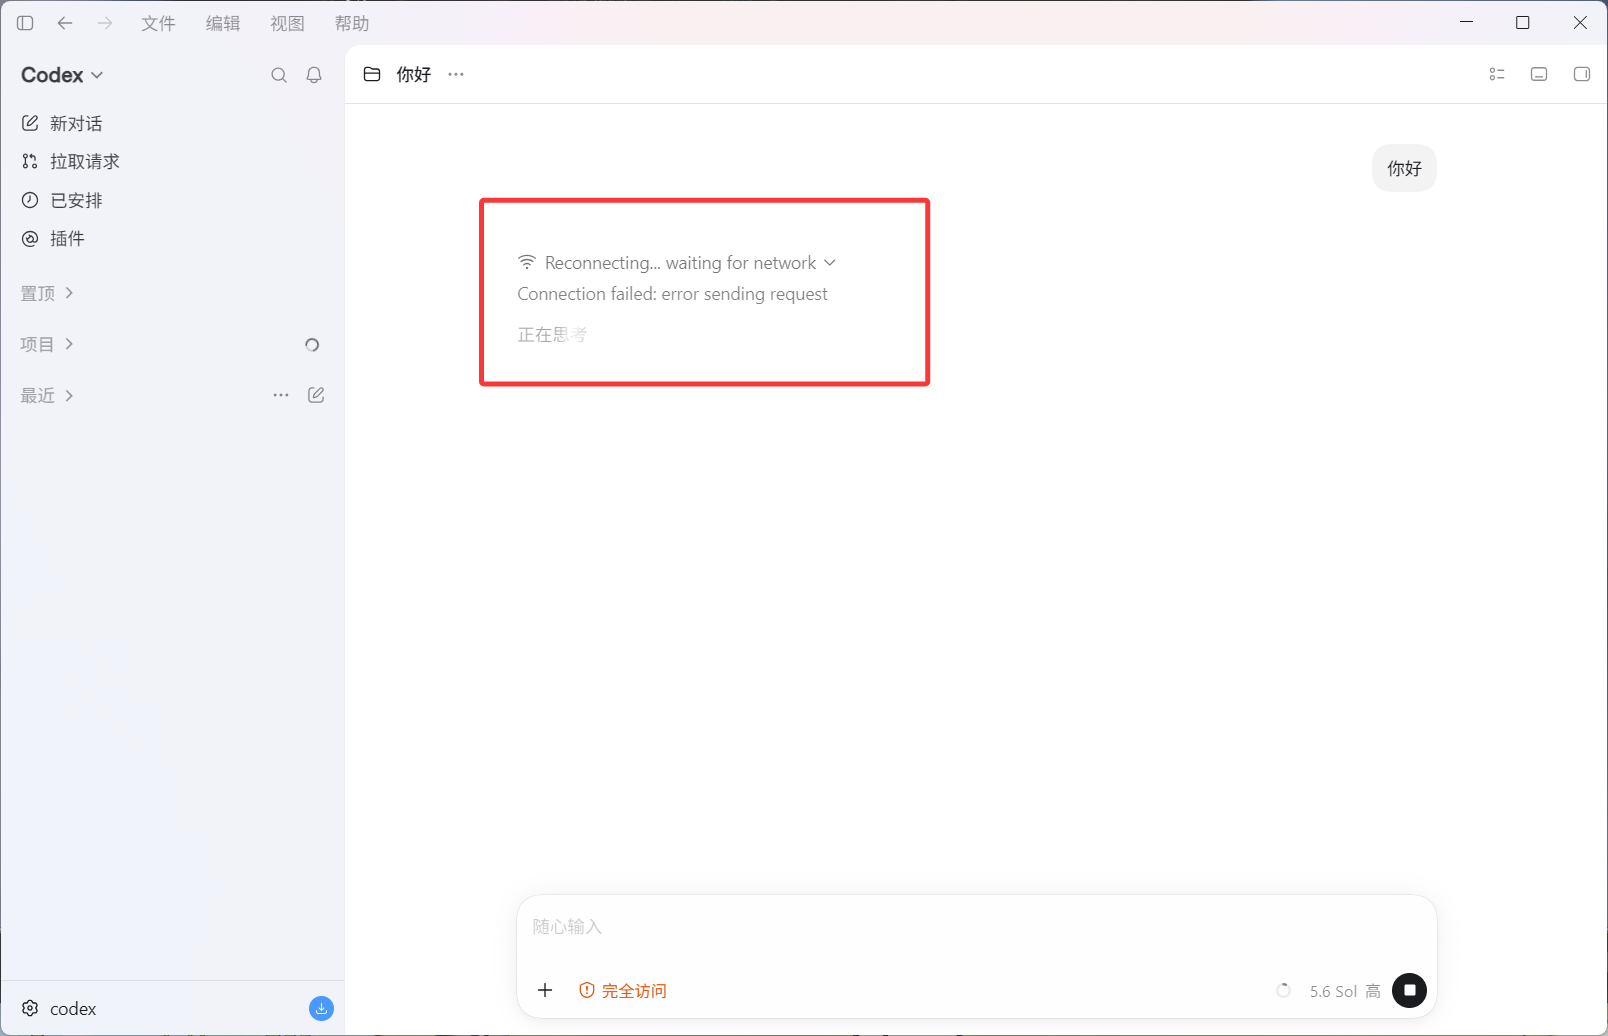Minimize the Codex window
Viewport: 1608px width, 1036px height.
(x=1467, y=22)
